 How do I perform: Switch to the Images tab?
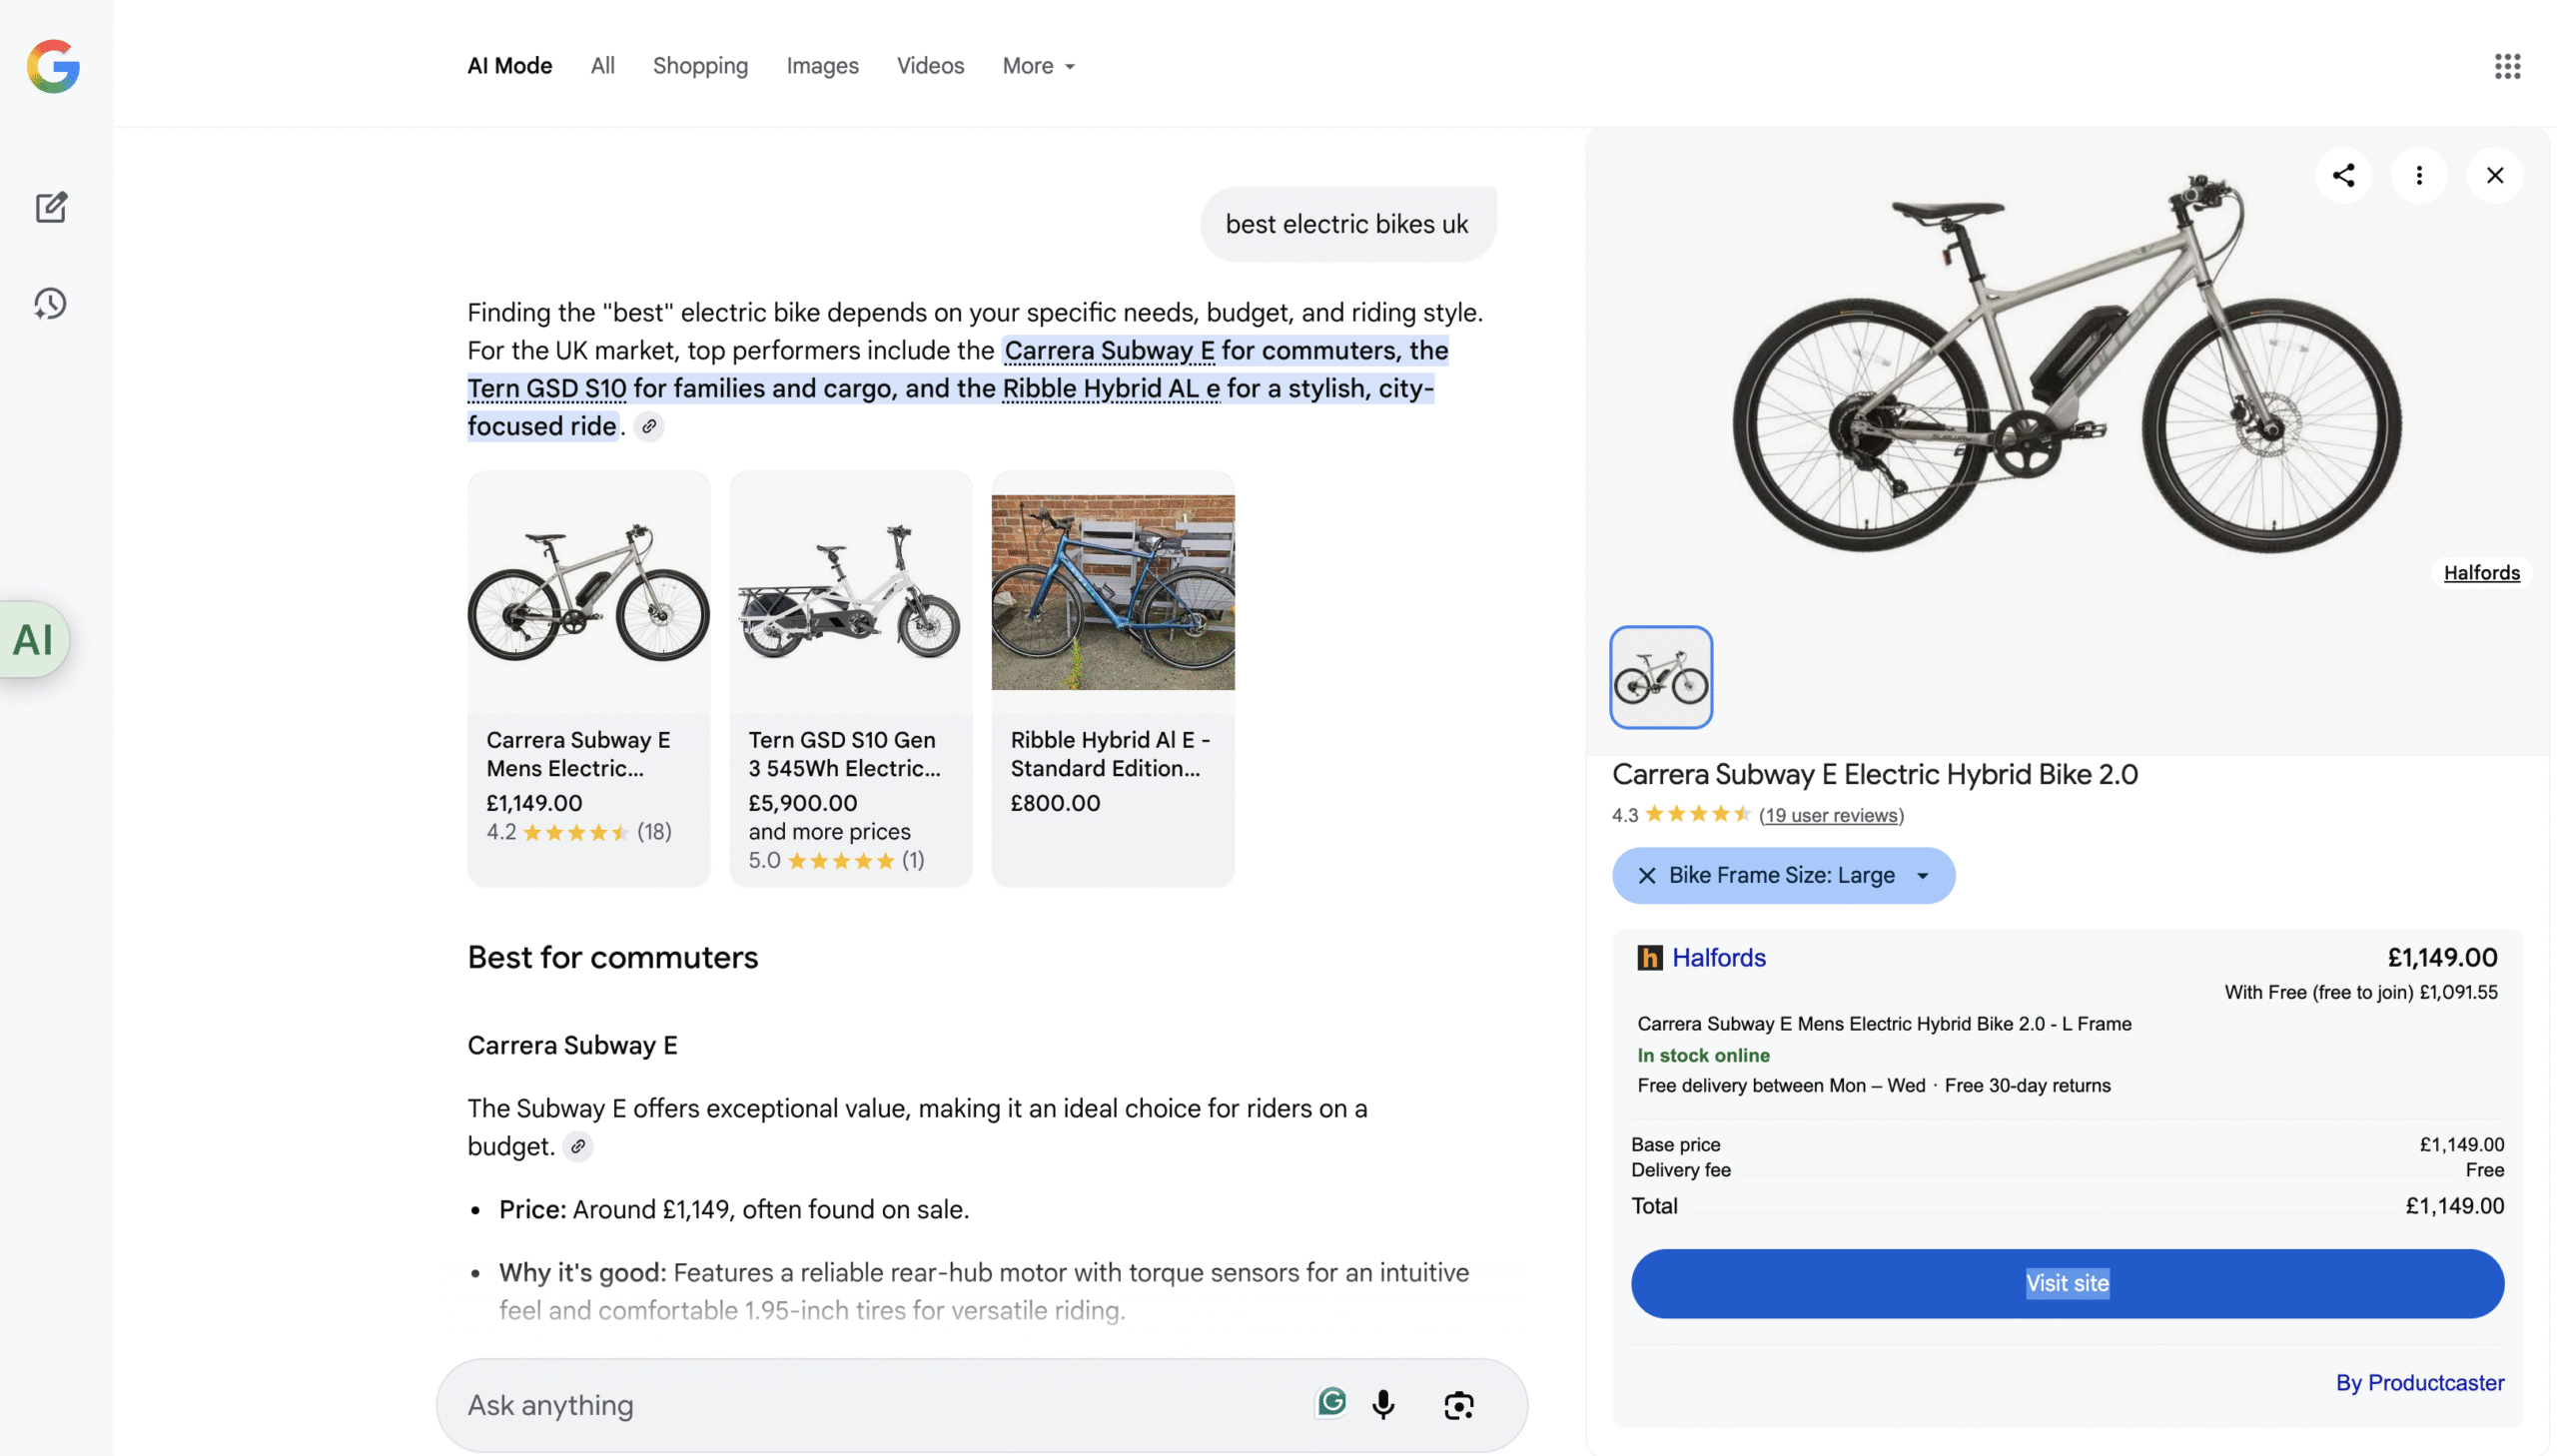point(821,66)
